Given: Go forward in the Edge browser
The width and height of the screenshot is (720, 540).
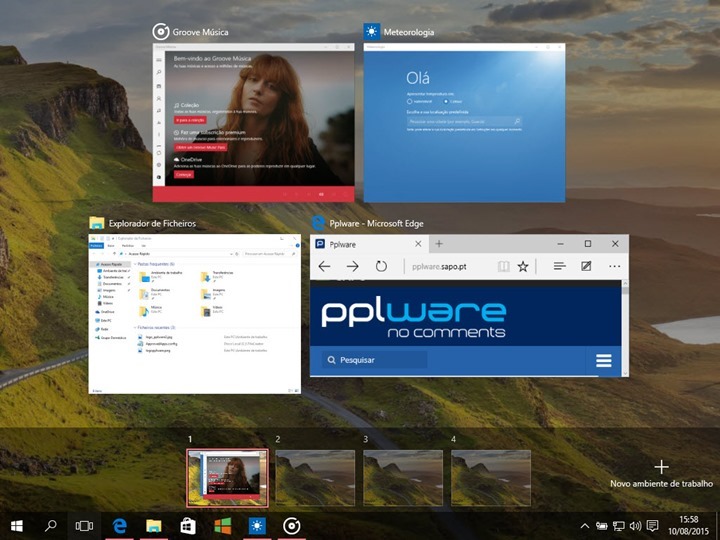Looking at the screenshot, I should [x=353, y=266].
